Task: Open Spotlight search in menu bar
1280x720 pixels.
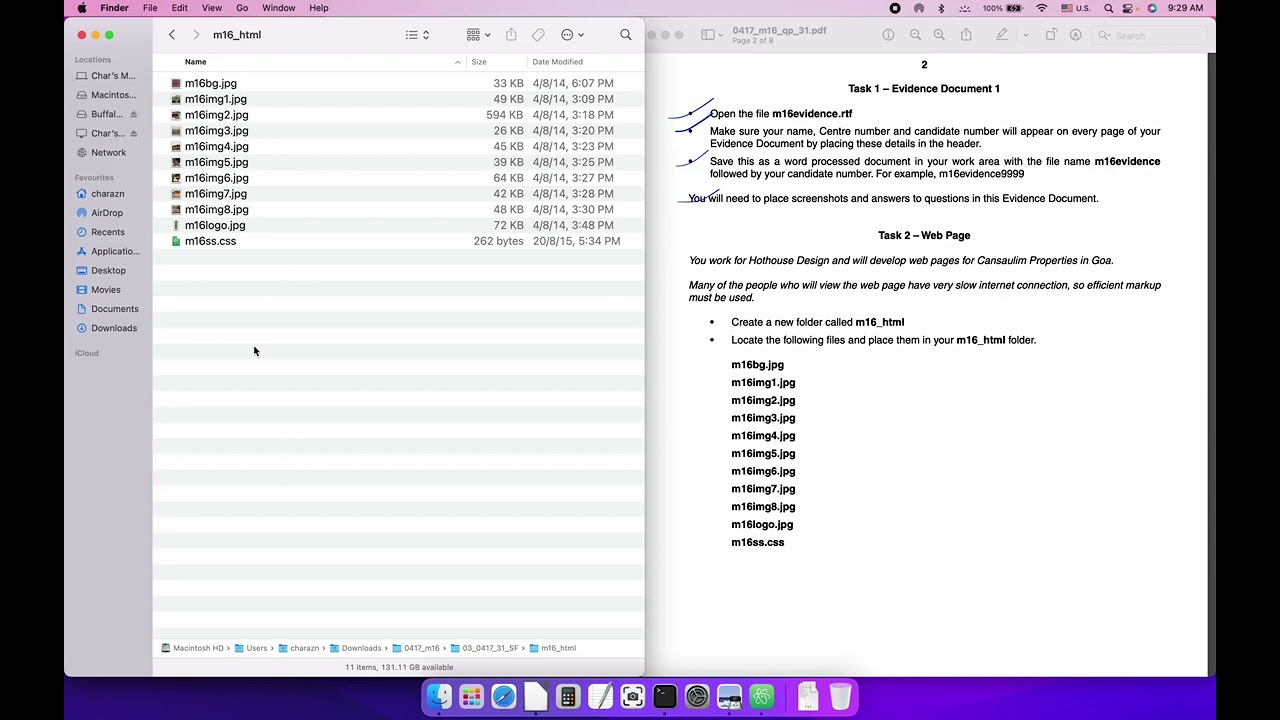Action: 1109,8
